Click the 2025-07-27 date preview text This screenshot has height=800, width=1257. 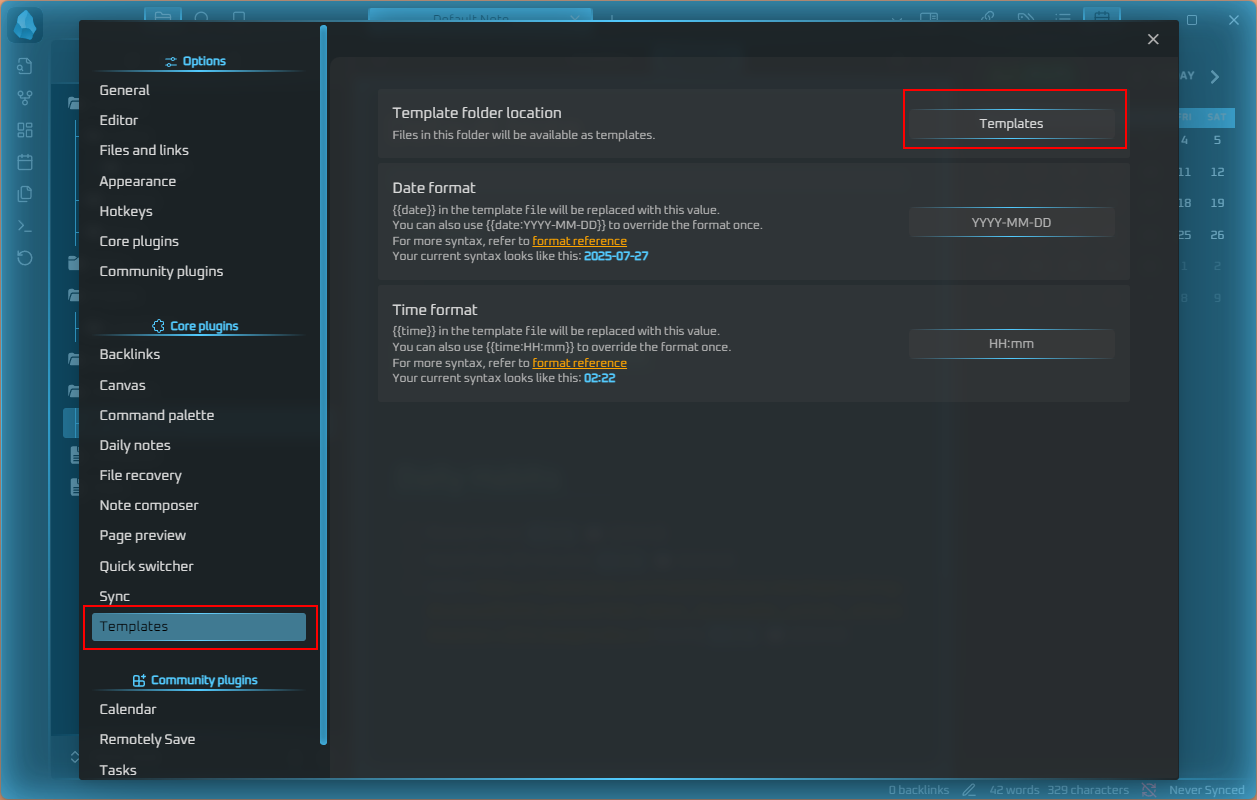coord(617,256)
